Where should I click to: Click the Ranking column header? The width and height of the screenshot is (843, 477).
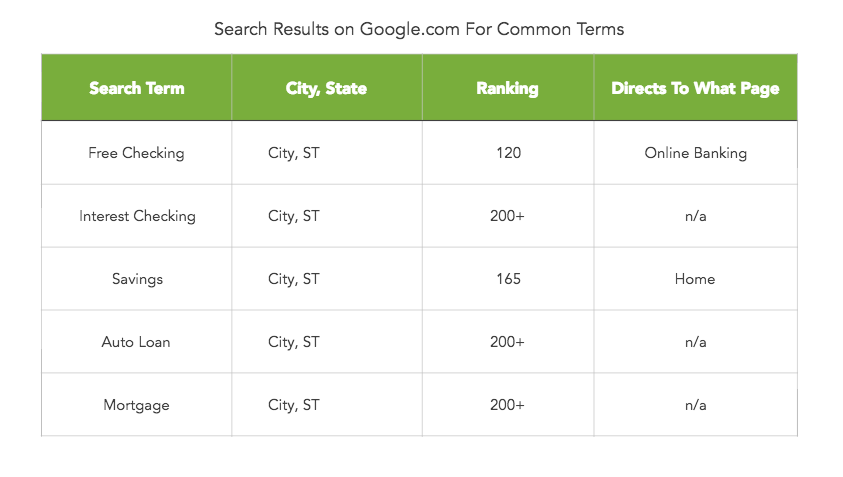pos(507,88)
